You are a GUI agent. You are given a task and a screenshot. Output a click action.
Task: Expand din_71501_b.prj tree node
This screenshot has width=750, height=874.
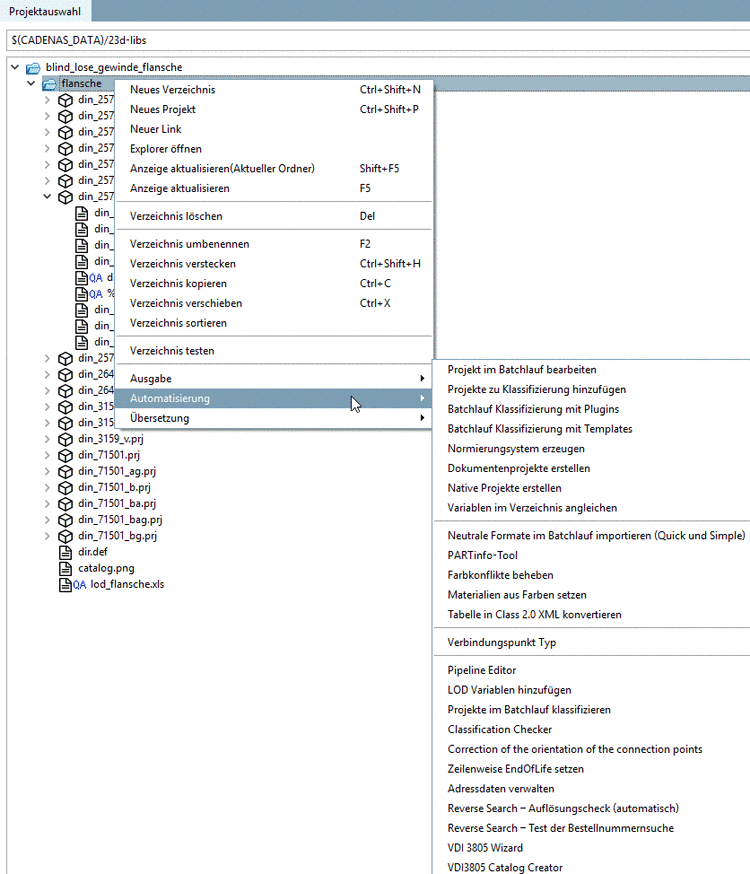pyautogui.click(x=47, y=488)
